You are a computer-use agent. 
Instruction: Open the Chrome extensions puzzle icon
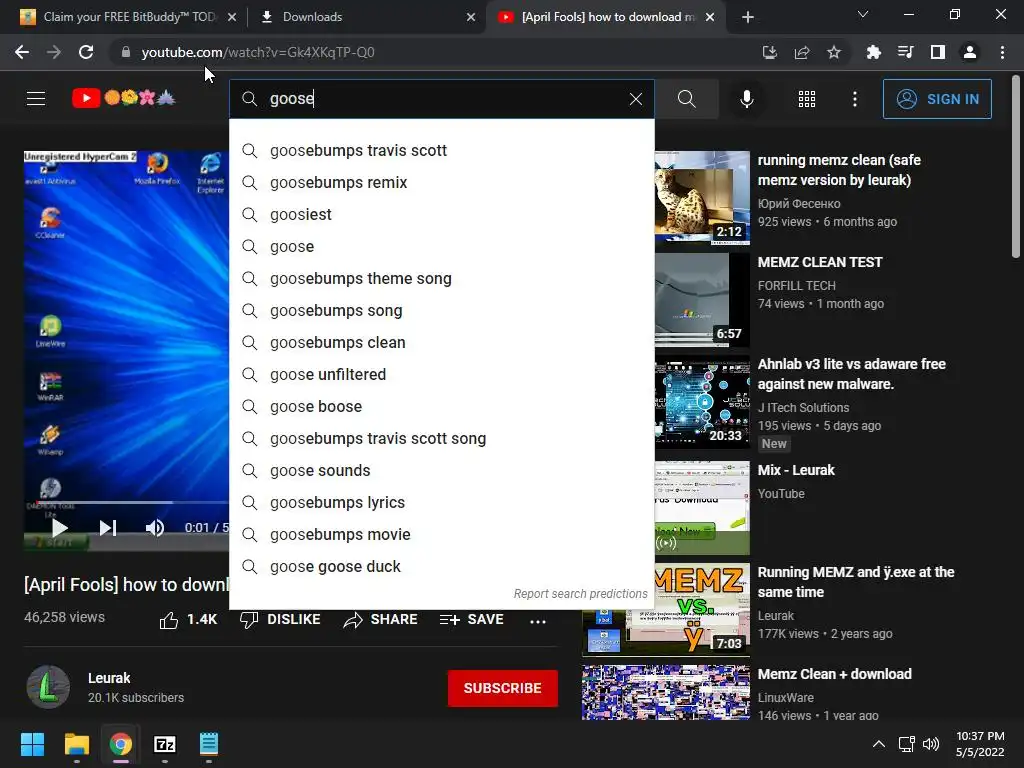[x=873, y=52]
